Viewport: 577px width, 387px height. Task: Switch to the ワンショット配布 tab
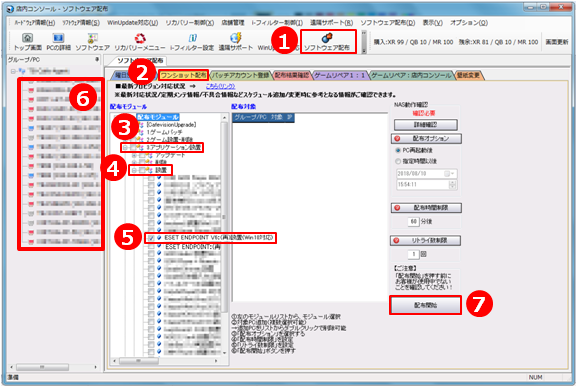pos(183,75)
